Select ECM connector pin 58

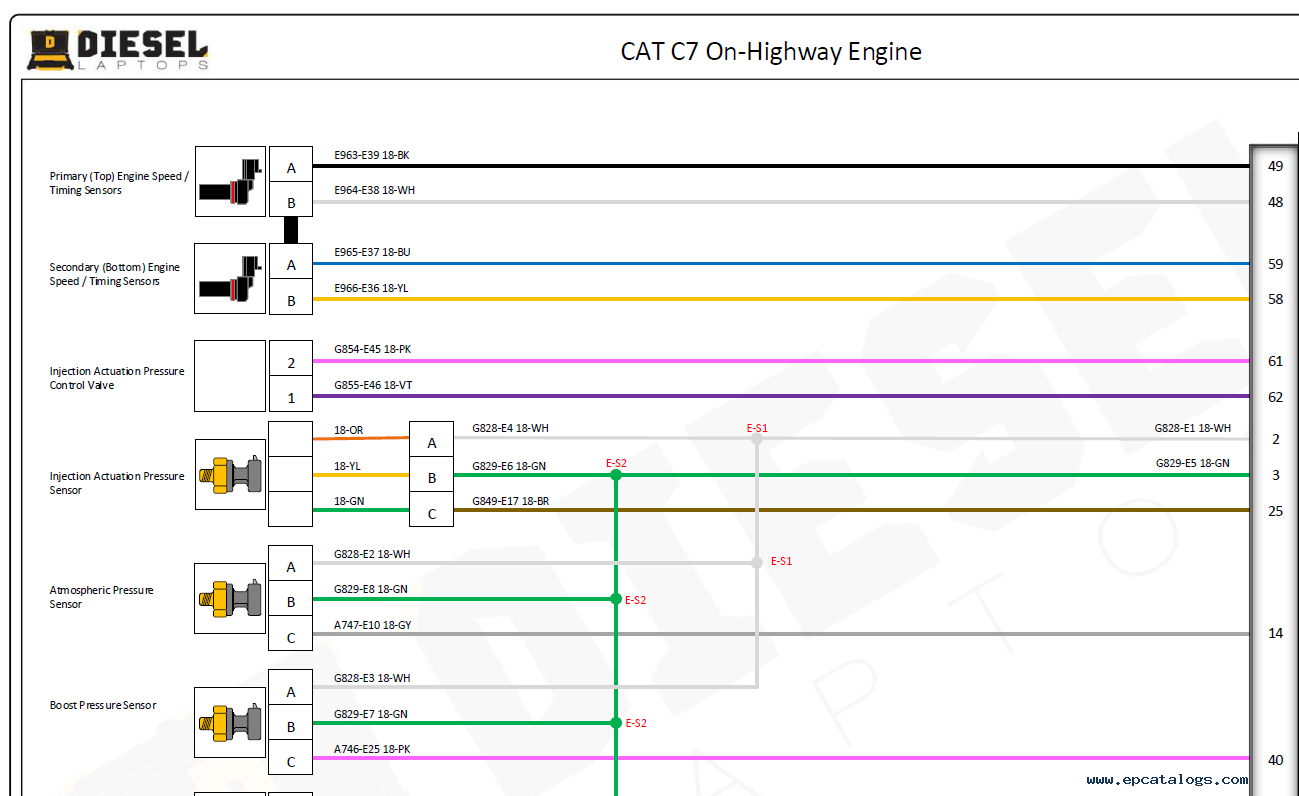tap(1275, 299)
